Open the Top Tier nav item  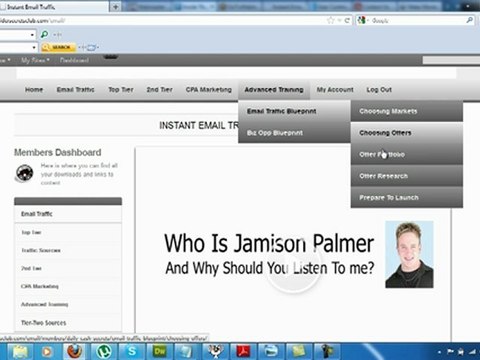(x=121, y=90)
